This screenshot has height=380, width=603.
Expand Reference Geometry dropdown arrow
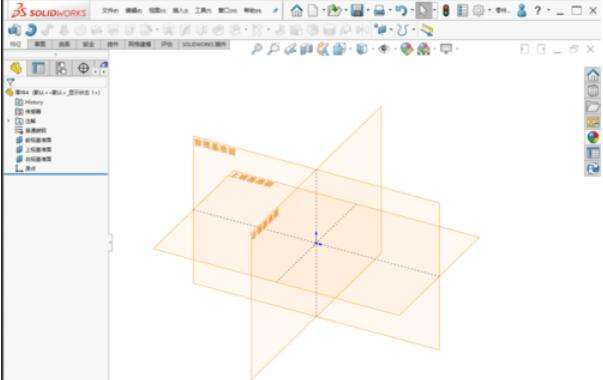pyautogui.click(x=391, y=30)
